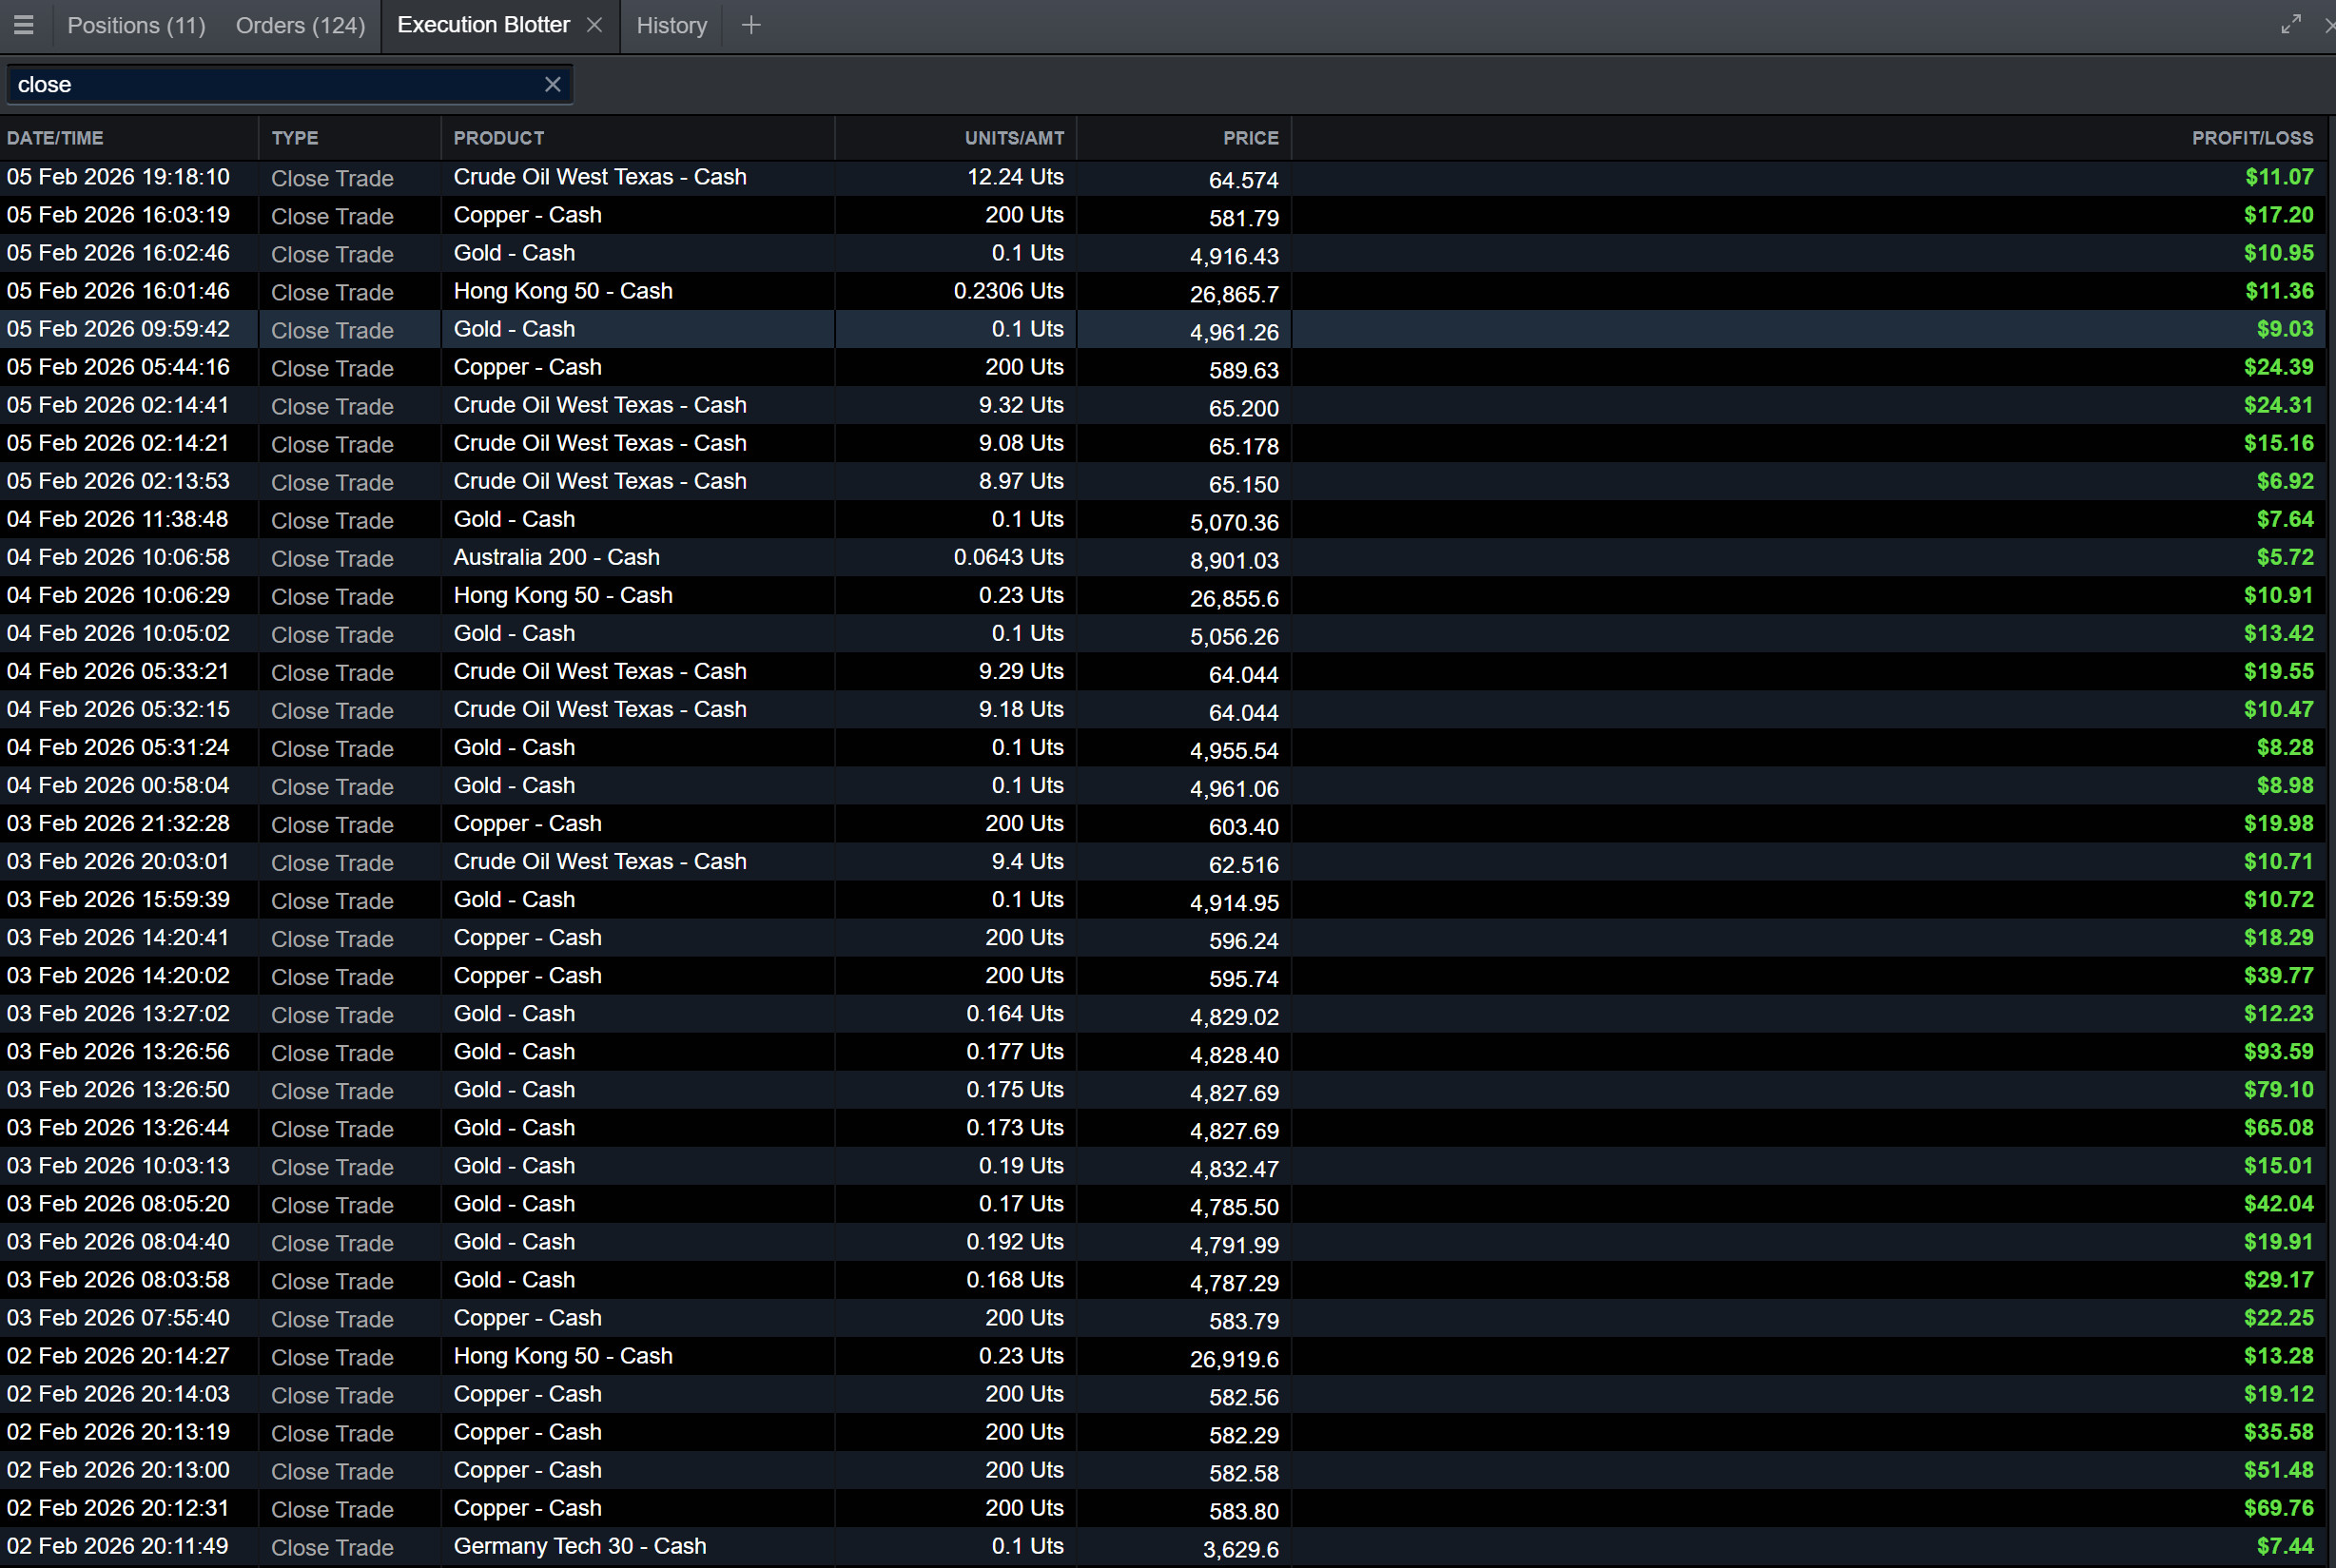2336x1568 pixels.
Task: Clear the 'close' search filter text
Action: pyautogui.click(x=552, y=85)
